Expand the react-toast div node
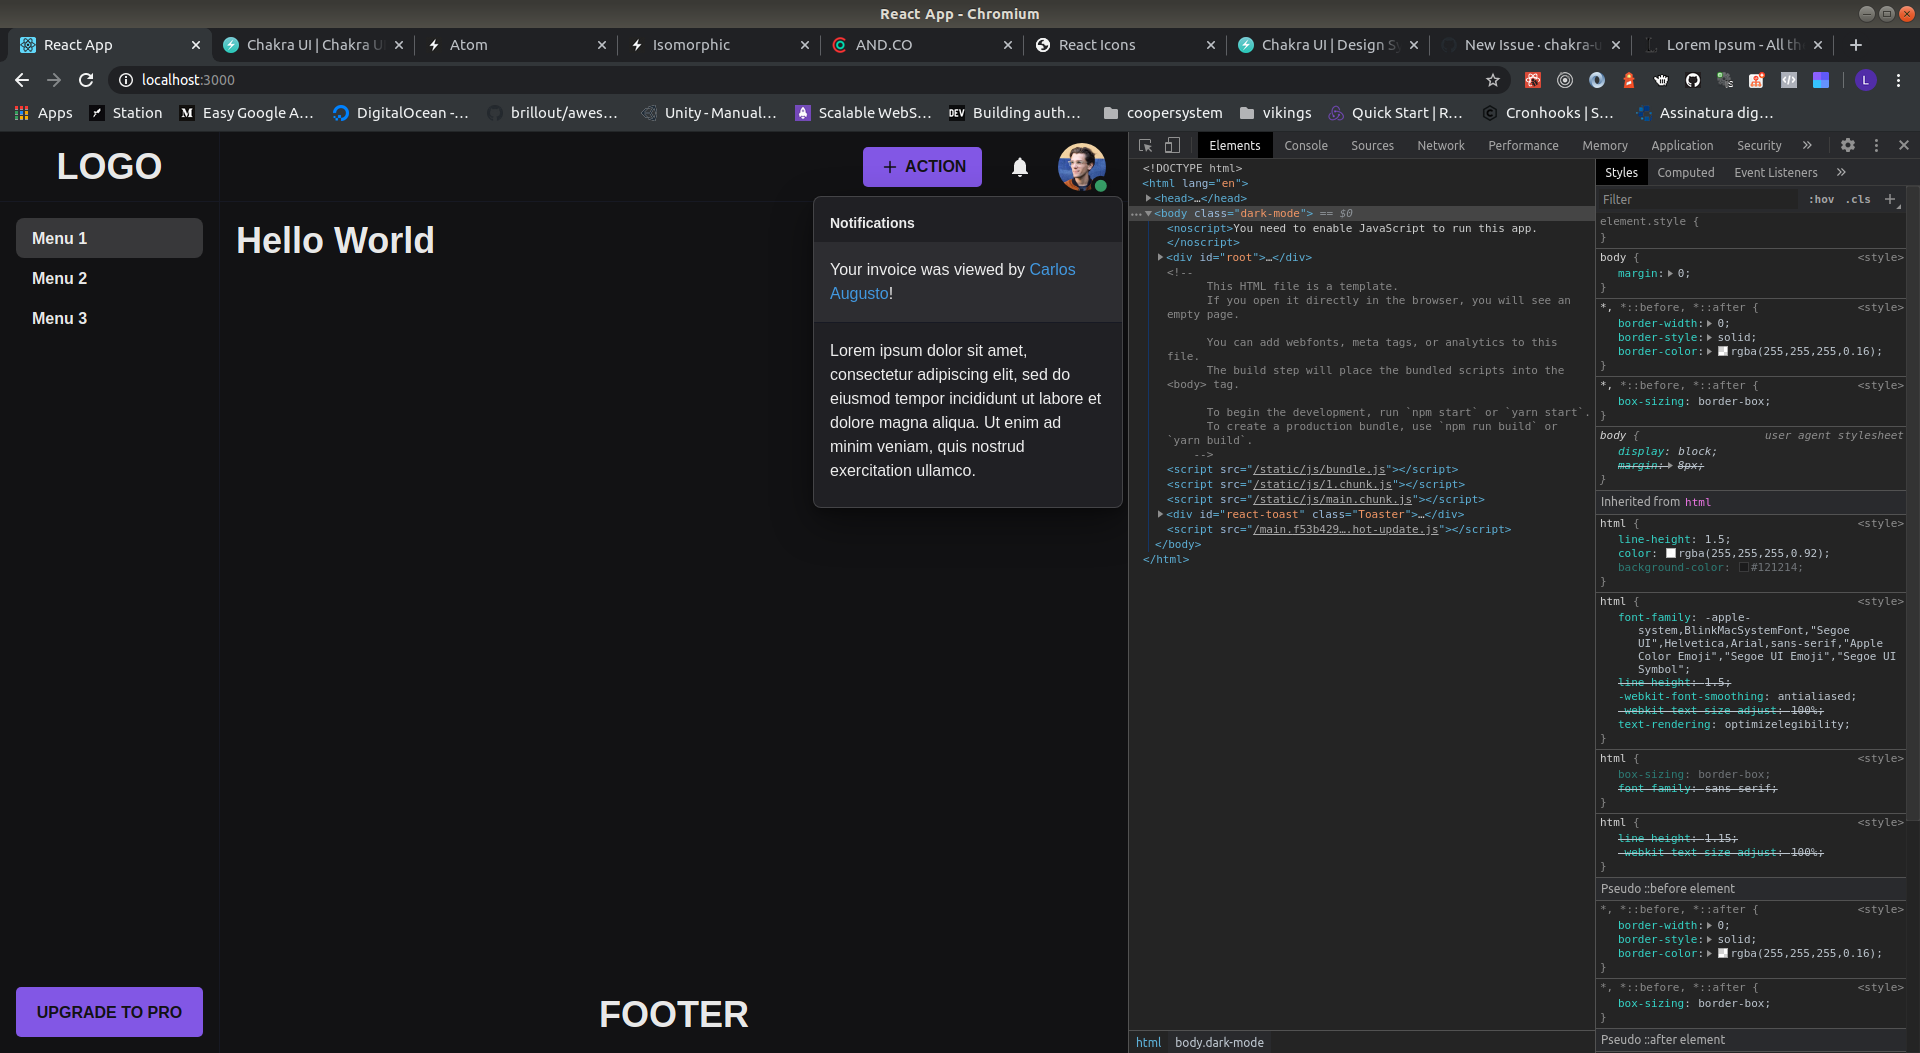Image resolution: width=1920 pixels, height=1053 pixels. coord(1160,514)
